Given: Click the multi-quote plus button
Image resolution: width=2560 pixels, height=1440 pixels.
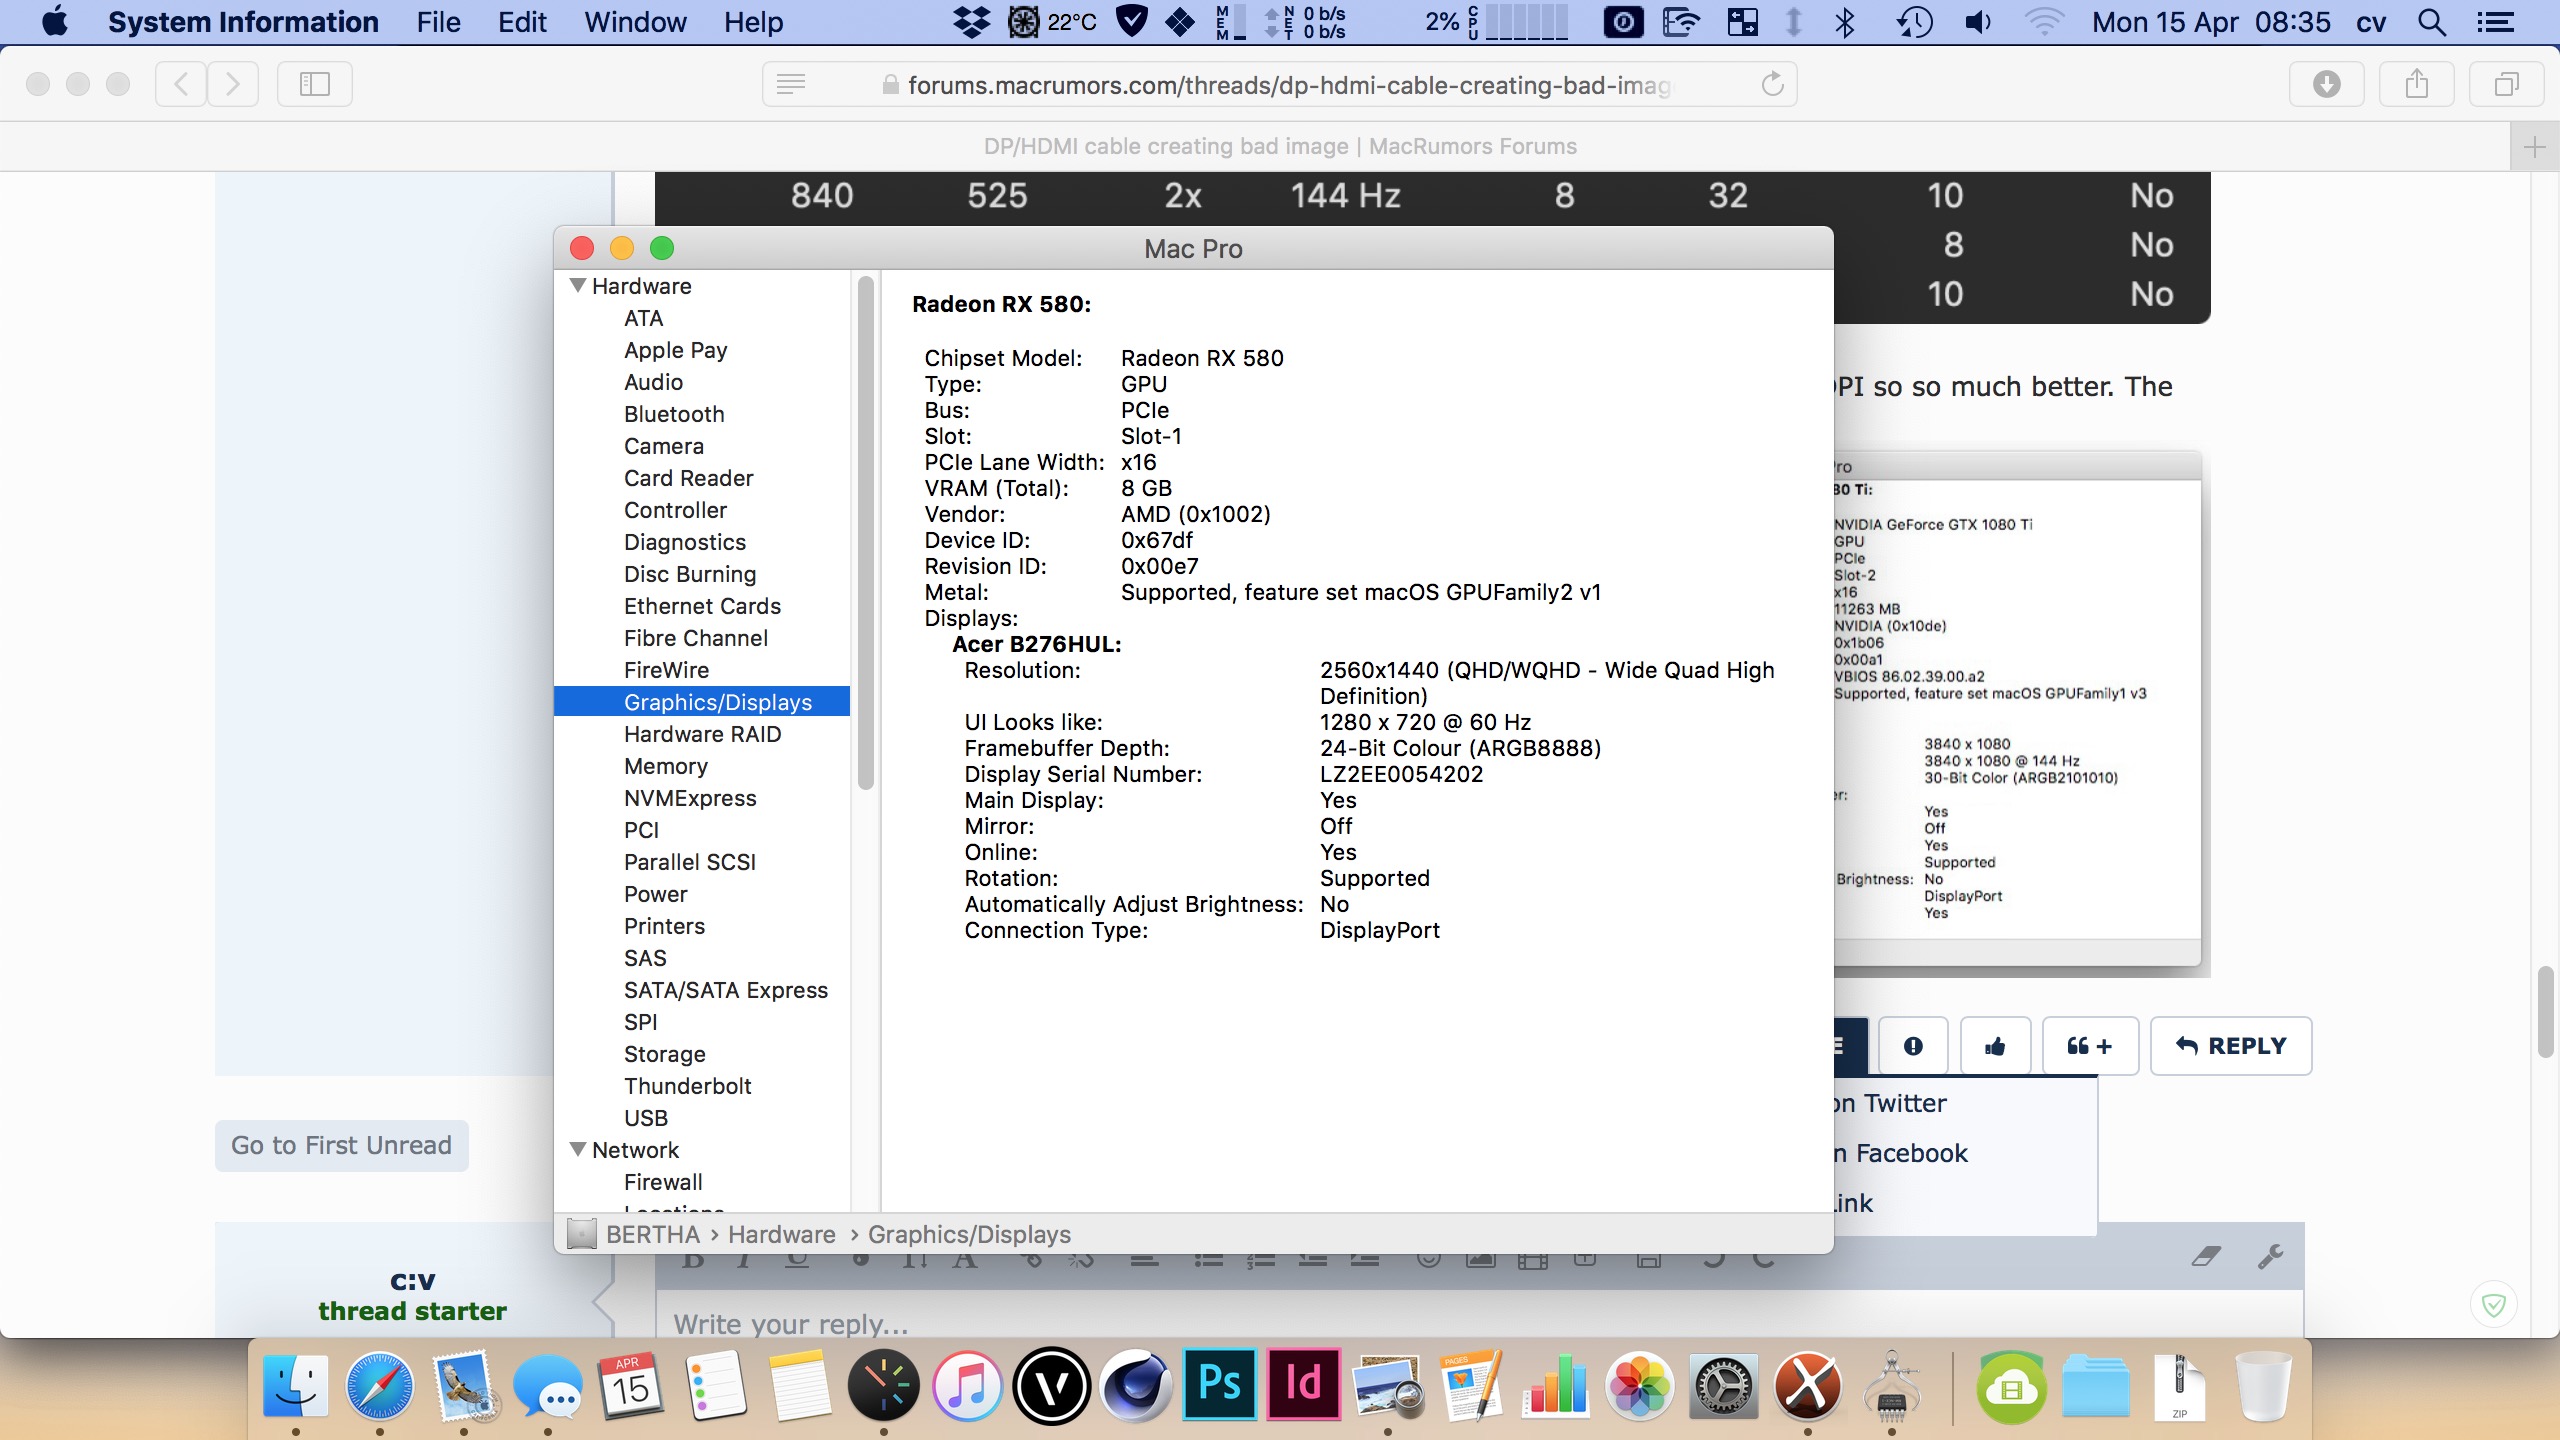Looking at the screenshot, I should [2089, 1046].
